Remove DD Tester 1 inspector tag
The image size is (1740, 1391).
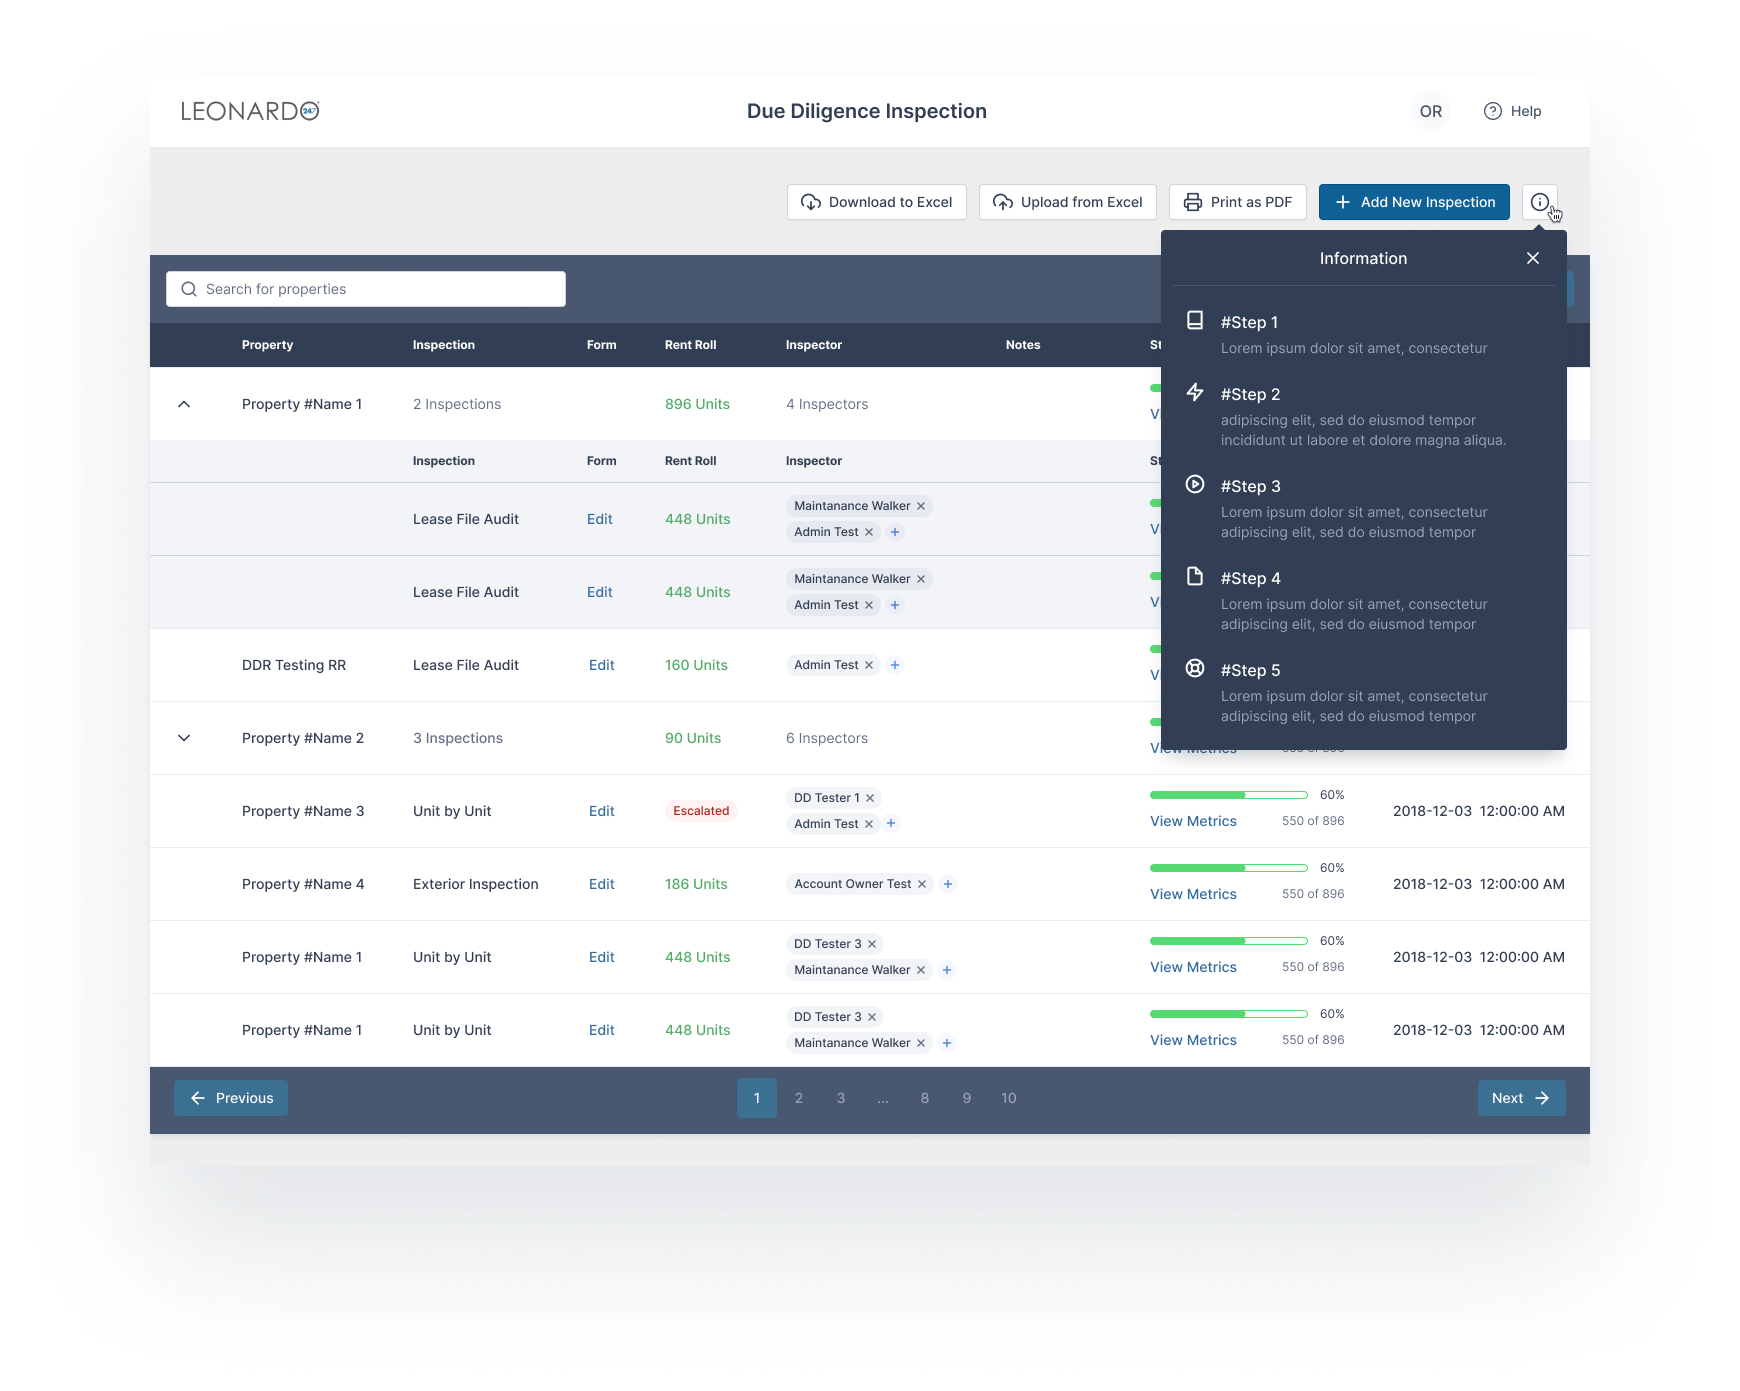pyautogui.click(x=870, y=798)
